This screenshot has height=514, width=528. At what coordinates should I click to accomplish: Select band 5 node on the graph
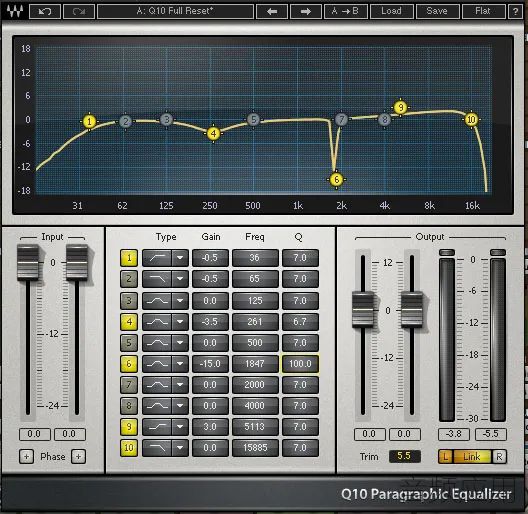253,119
